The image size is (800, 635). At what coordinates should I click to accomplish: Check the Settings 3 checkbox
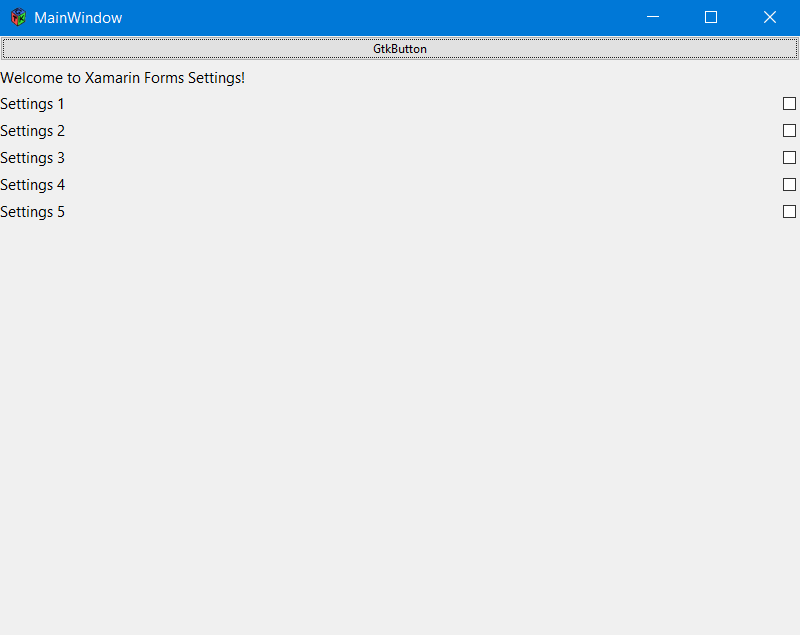pos(789,158)
